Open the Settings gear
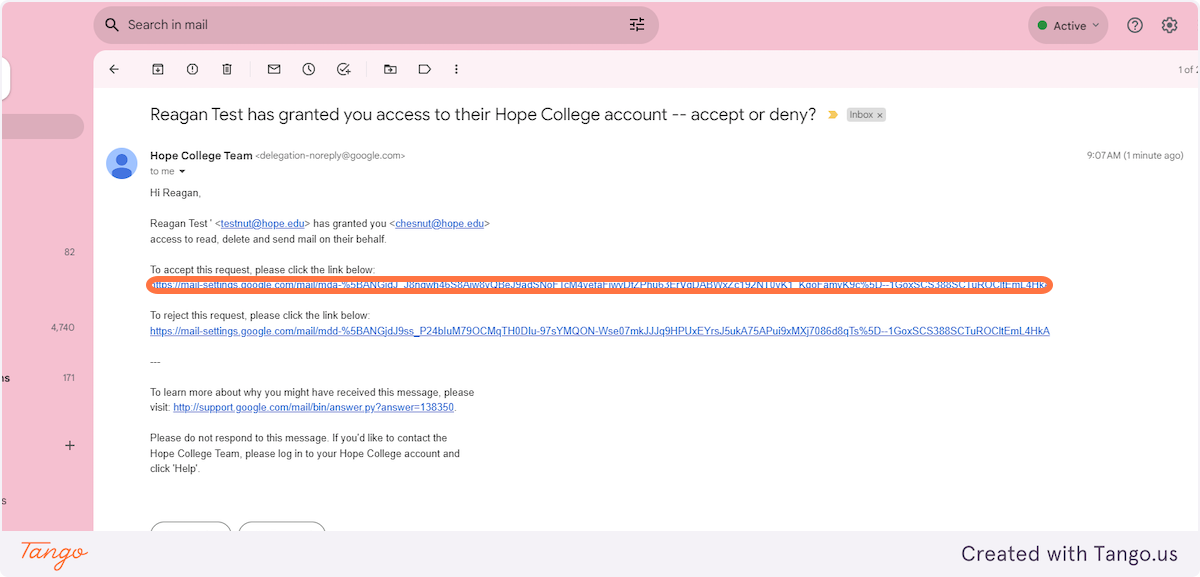The height and width of the screenshot is (577, 1200). [1169, 26]
